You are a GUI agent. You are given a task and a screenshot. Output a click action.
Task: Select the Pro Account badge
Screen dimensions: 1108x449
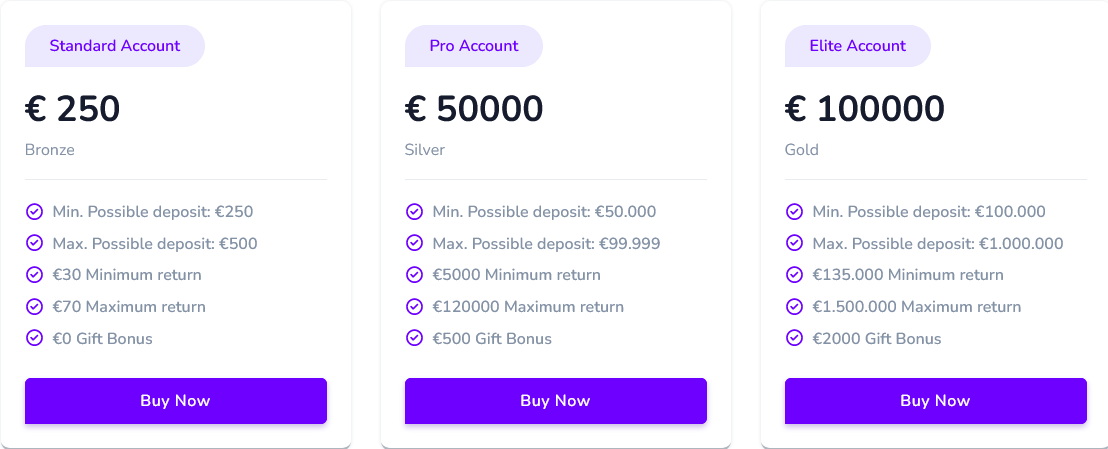(474, 46)
